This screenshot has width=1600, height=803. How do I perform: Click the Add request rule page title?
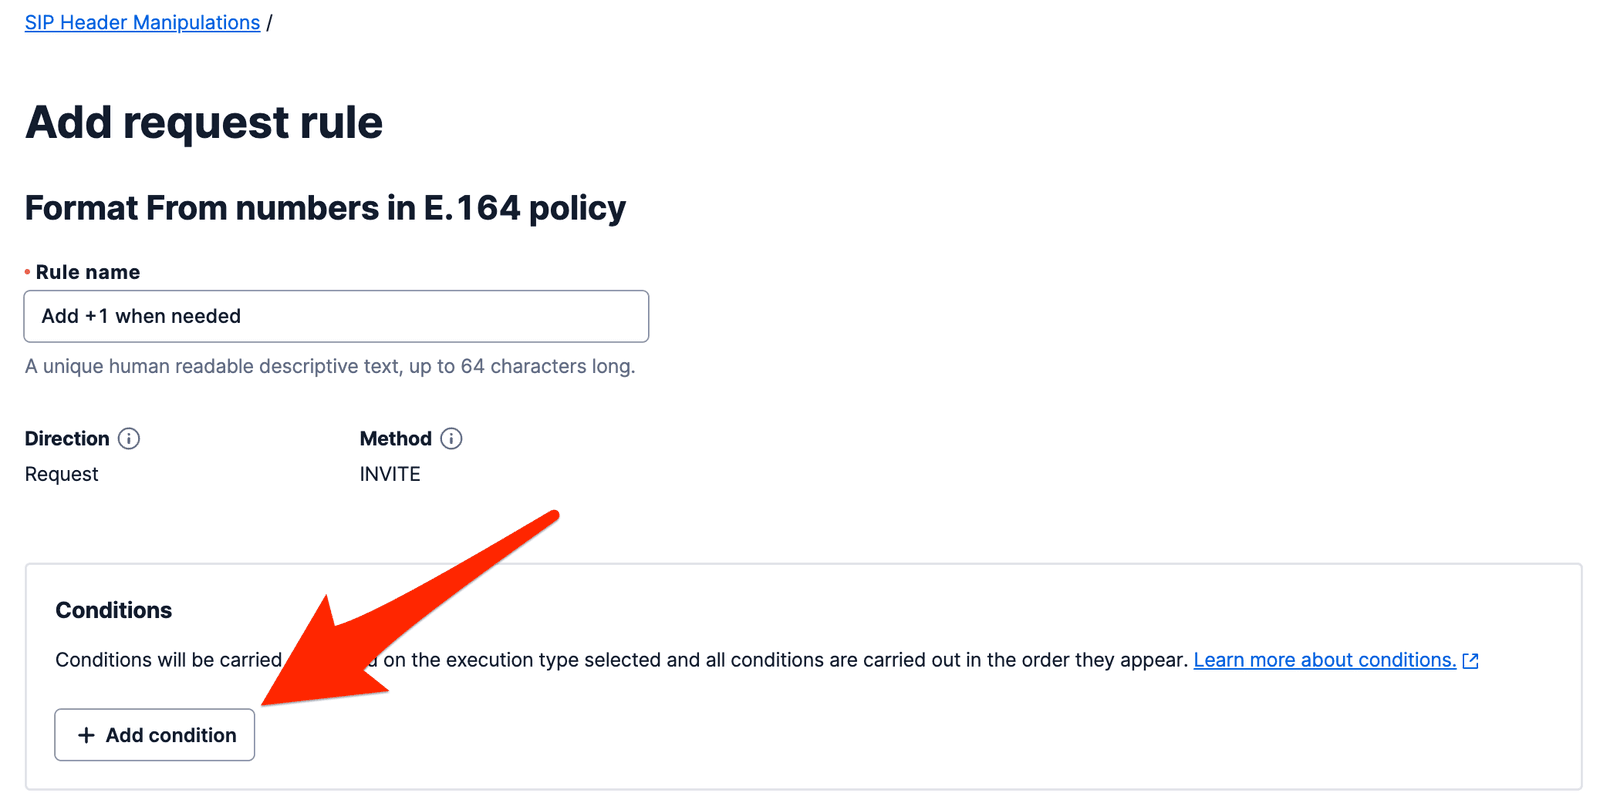tap(203, 122)
